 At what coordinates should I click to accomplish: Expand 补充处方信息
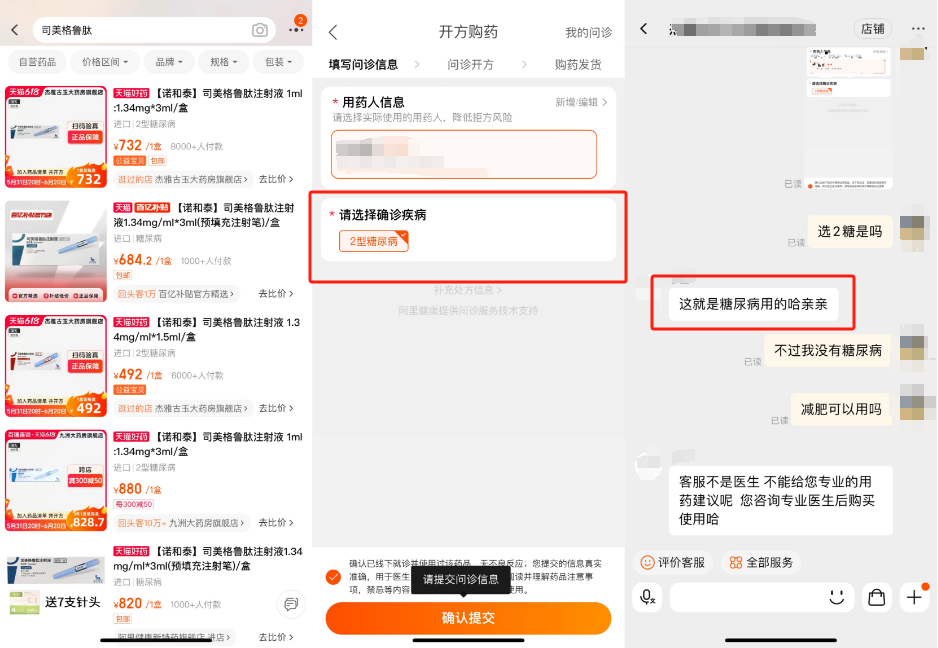467,290
